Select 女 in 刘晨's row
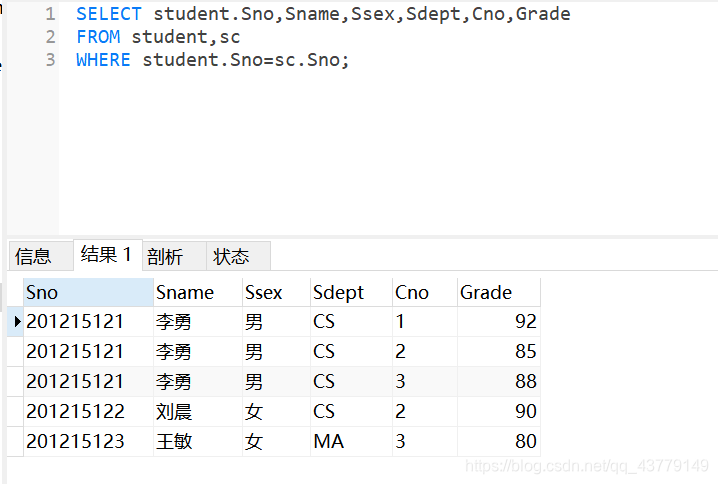This screenshot has height=484, width=718. click(276, 412)
